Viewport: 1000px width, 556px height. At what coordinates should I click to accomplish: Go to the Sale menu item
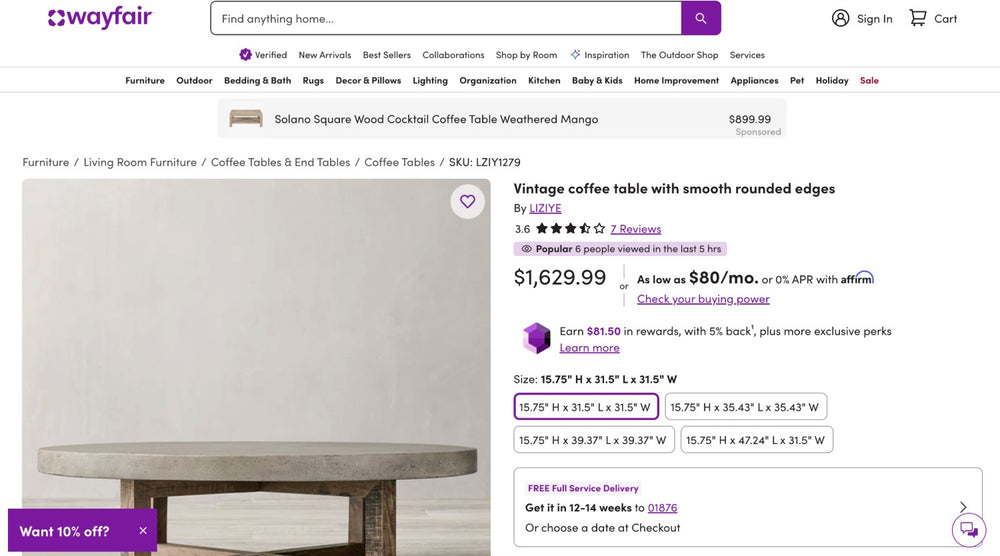pyautogui.click(x=869, y=80)
